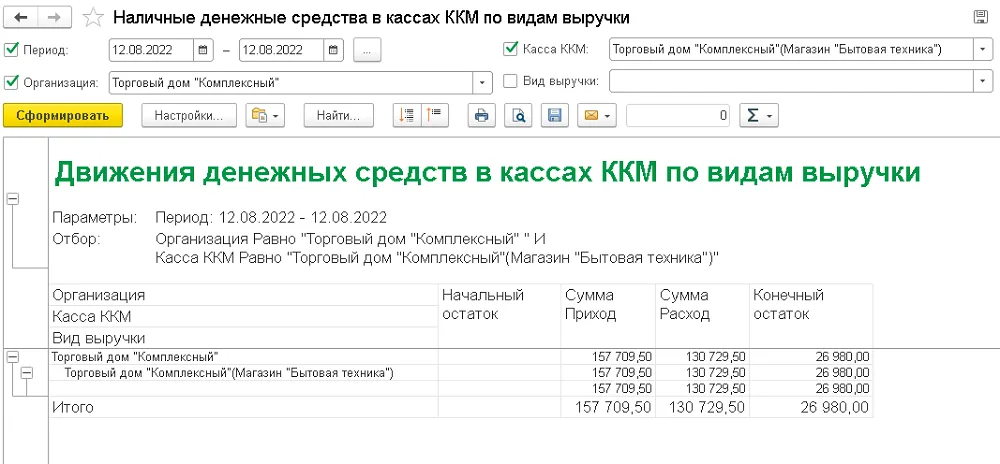The width and height of the screenshot is (1000, 464).
Task: Click the Итого Сумма Расход value 130 729,50
Action: click(707, 407)
